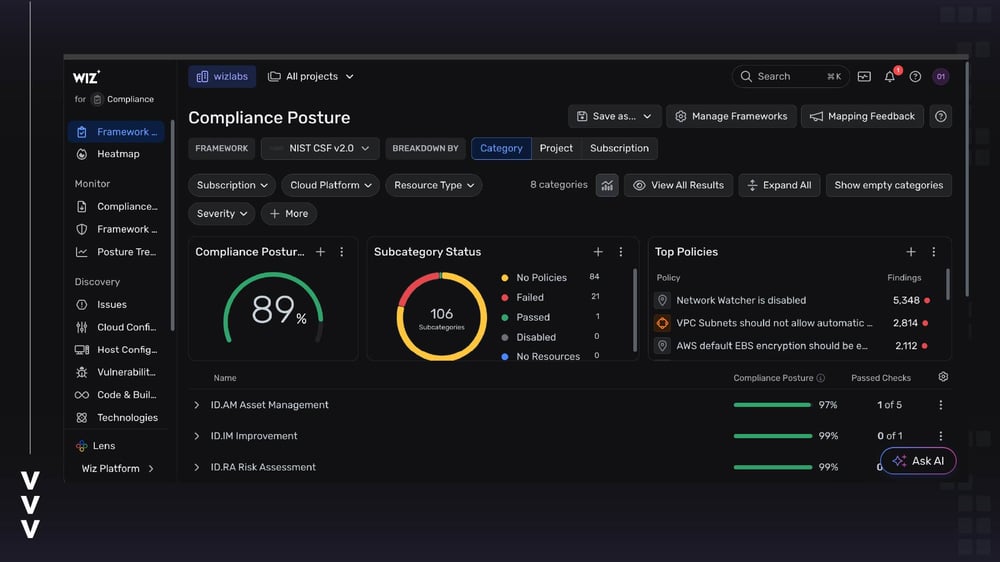The image size is (1000, 562).
Task: Open the NIST CSF v2.0 framework dropdown
Action: (320, 148)
